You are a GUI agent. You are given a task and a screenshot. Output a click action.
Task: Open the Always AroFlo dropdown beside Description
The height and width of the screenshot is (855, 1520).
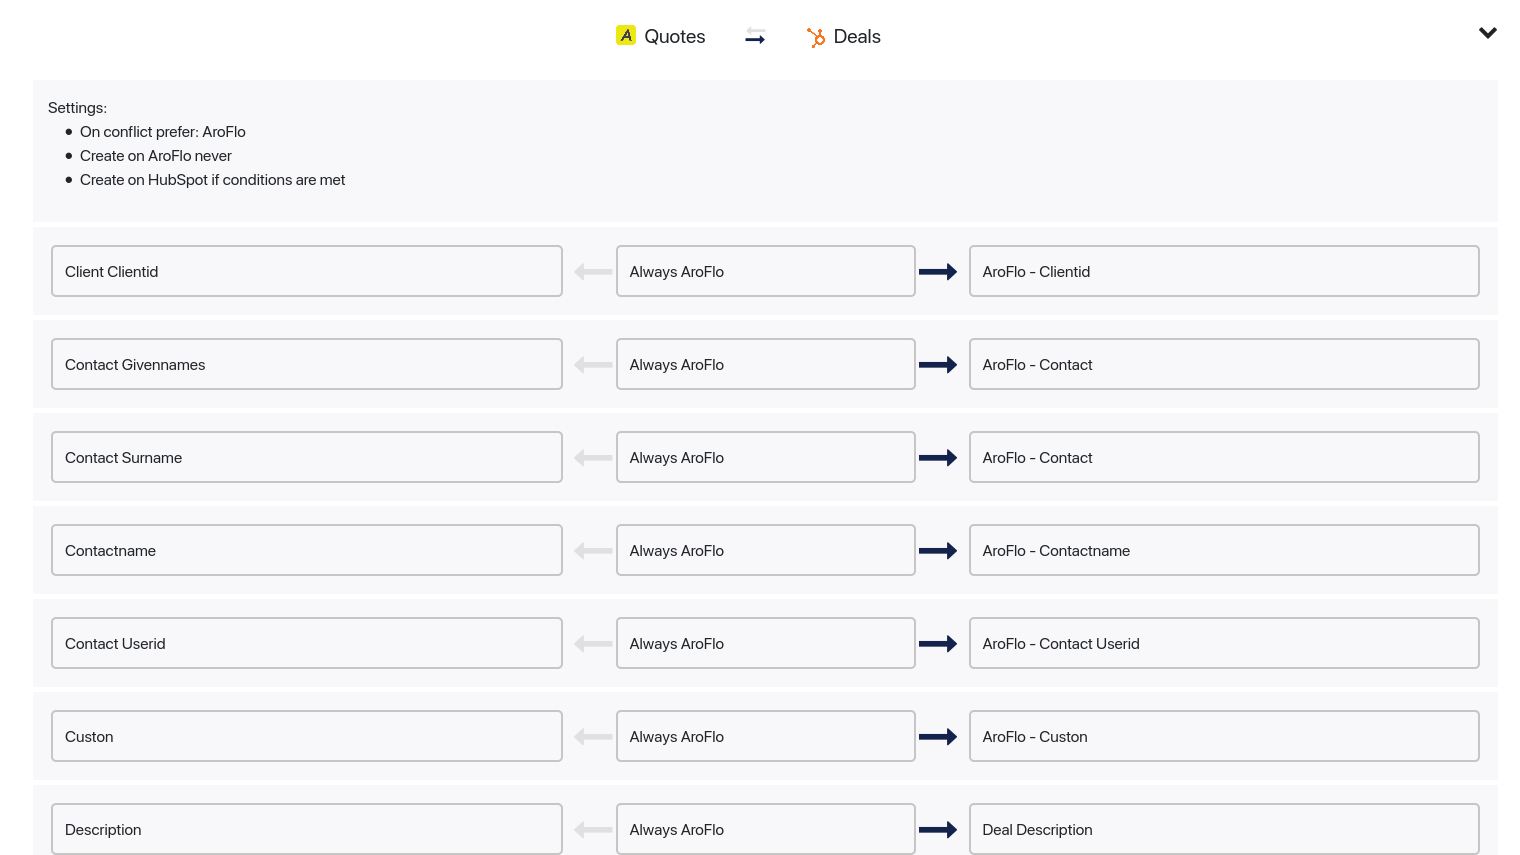tap(766, 829)
